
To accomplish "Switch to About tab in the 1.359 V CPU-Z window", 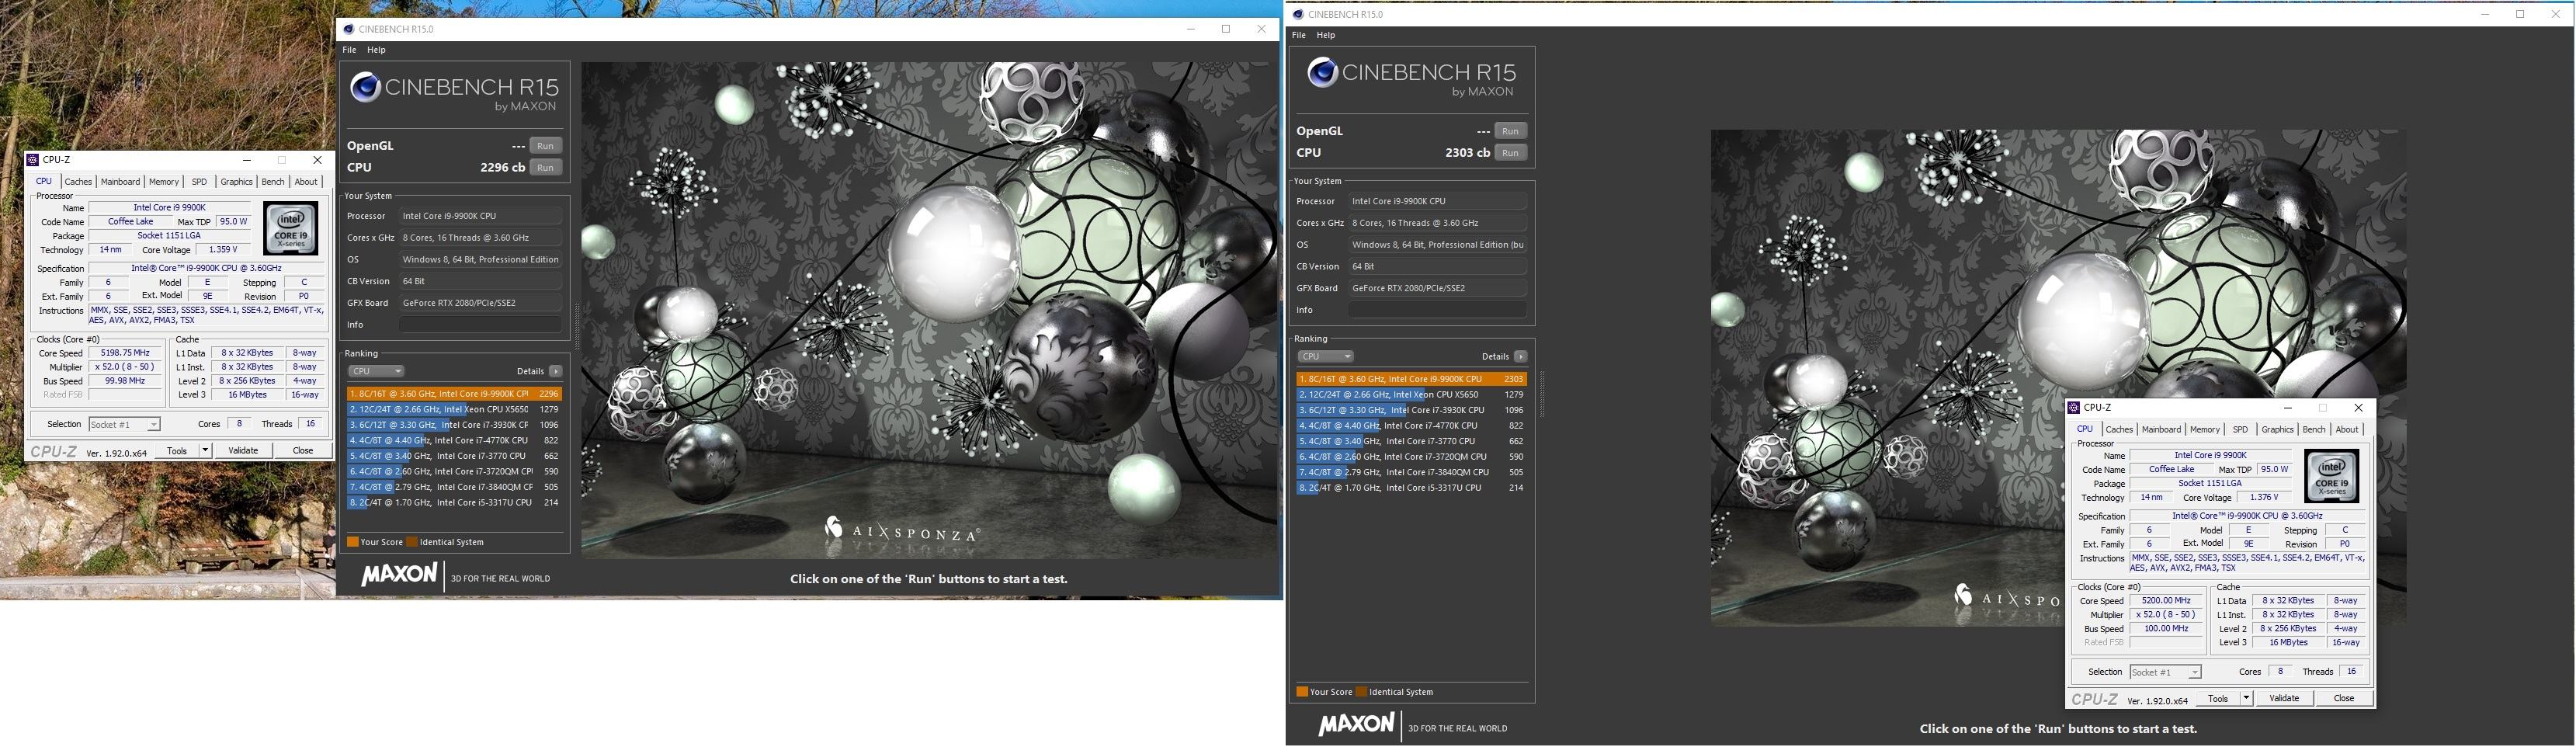I will 306,182.
